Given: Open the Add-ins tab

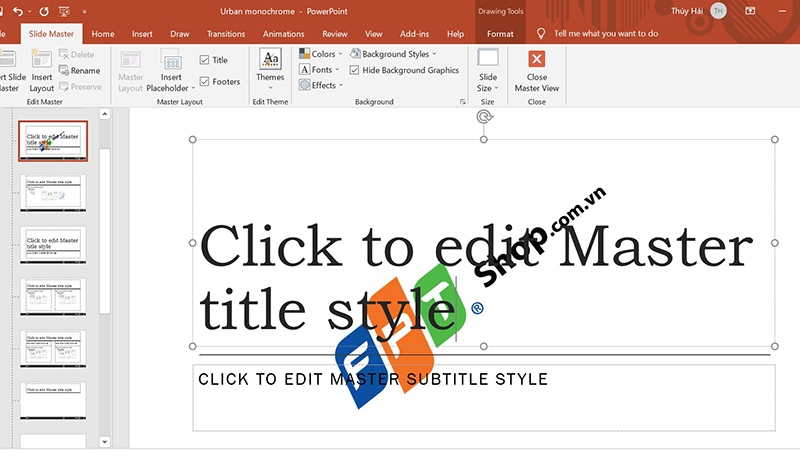Looking at the screenshot, I should (414, 34).
